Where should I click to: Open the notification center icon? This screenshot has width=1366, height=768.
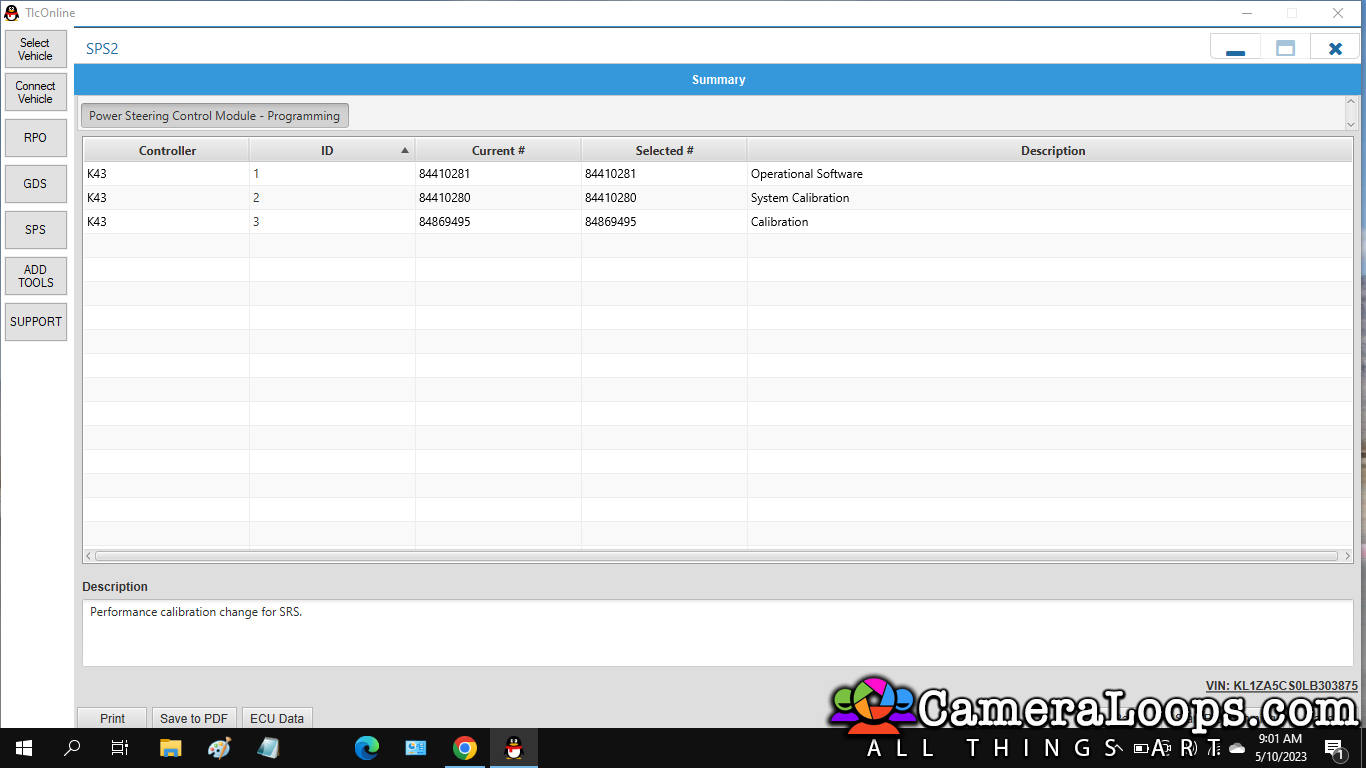tap(1333, 748)
